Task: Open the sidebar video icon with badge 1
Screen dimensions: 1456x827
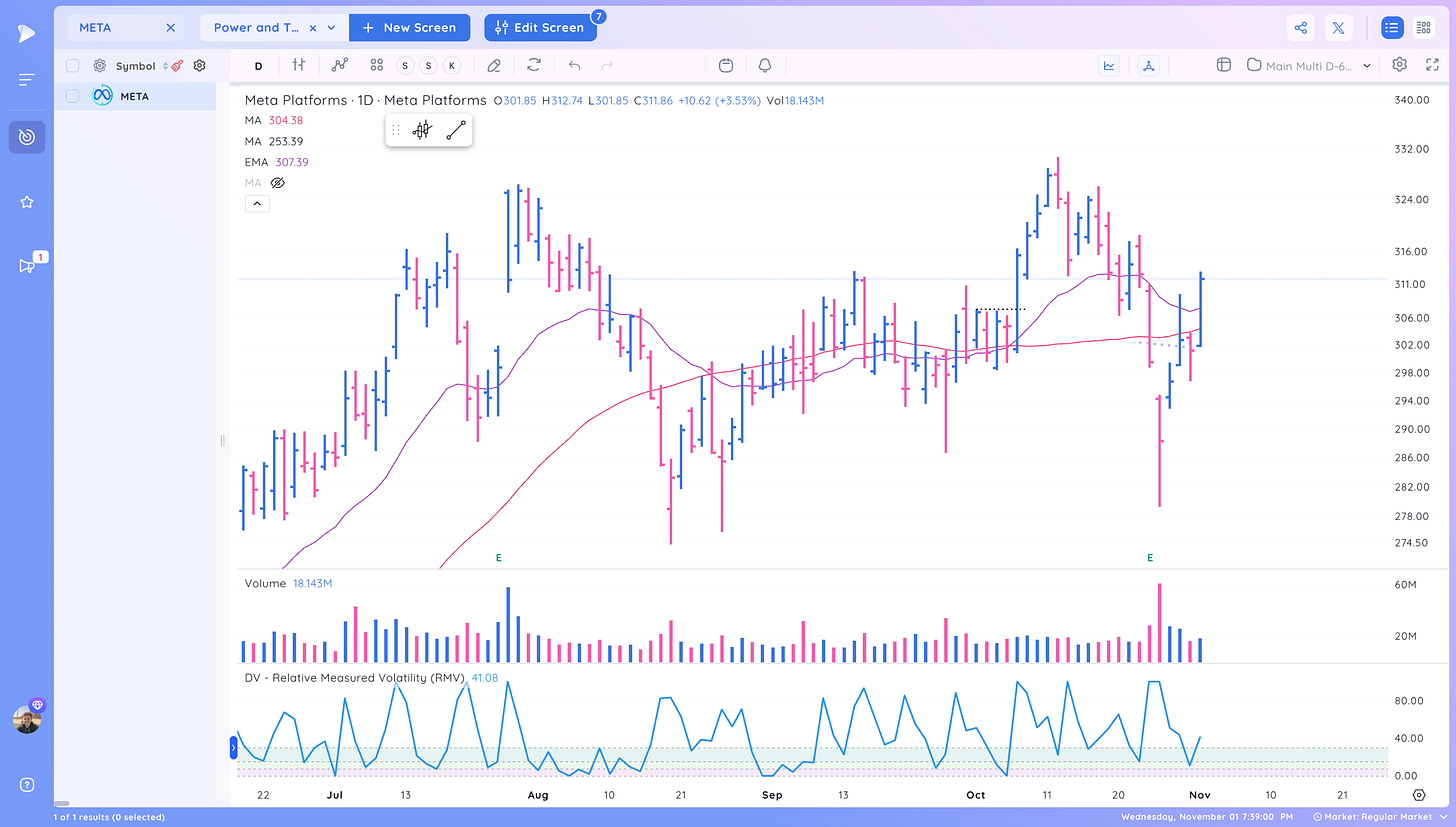Action: (27, 265)
